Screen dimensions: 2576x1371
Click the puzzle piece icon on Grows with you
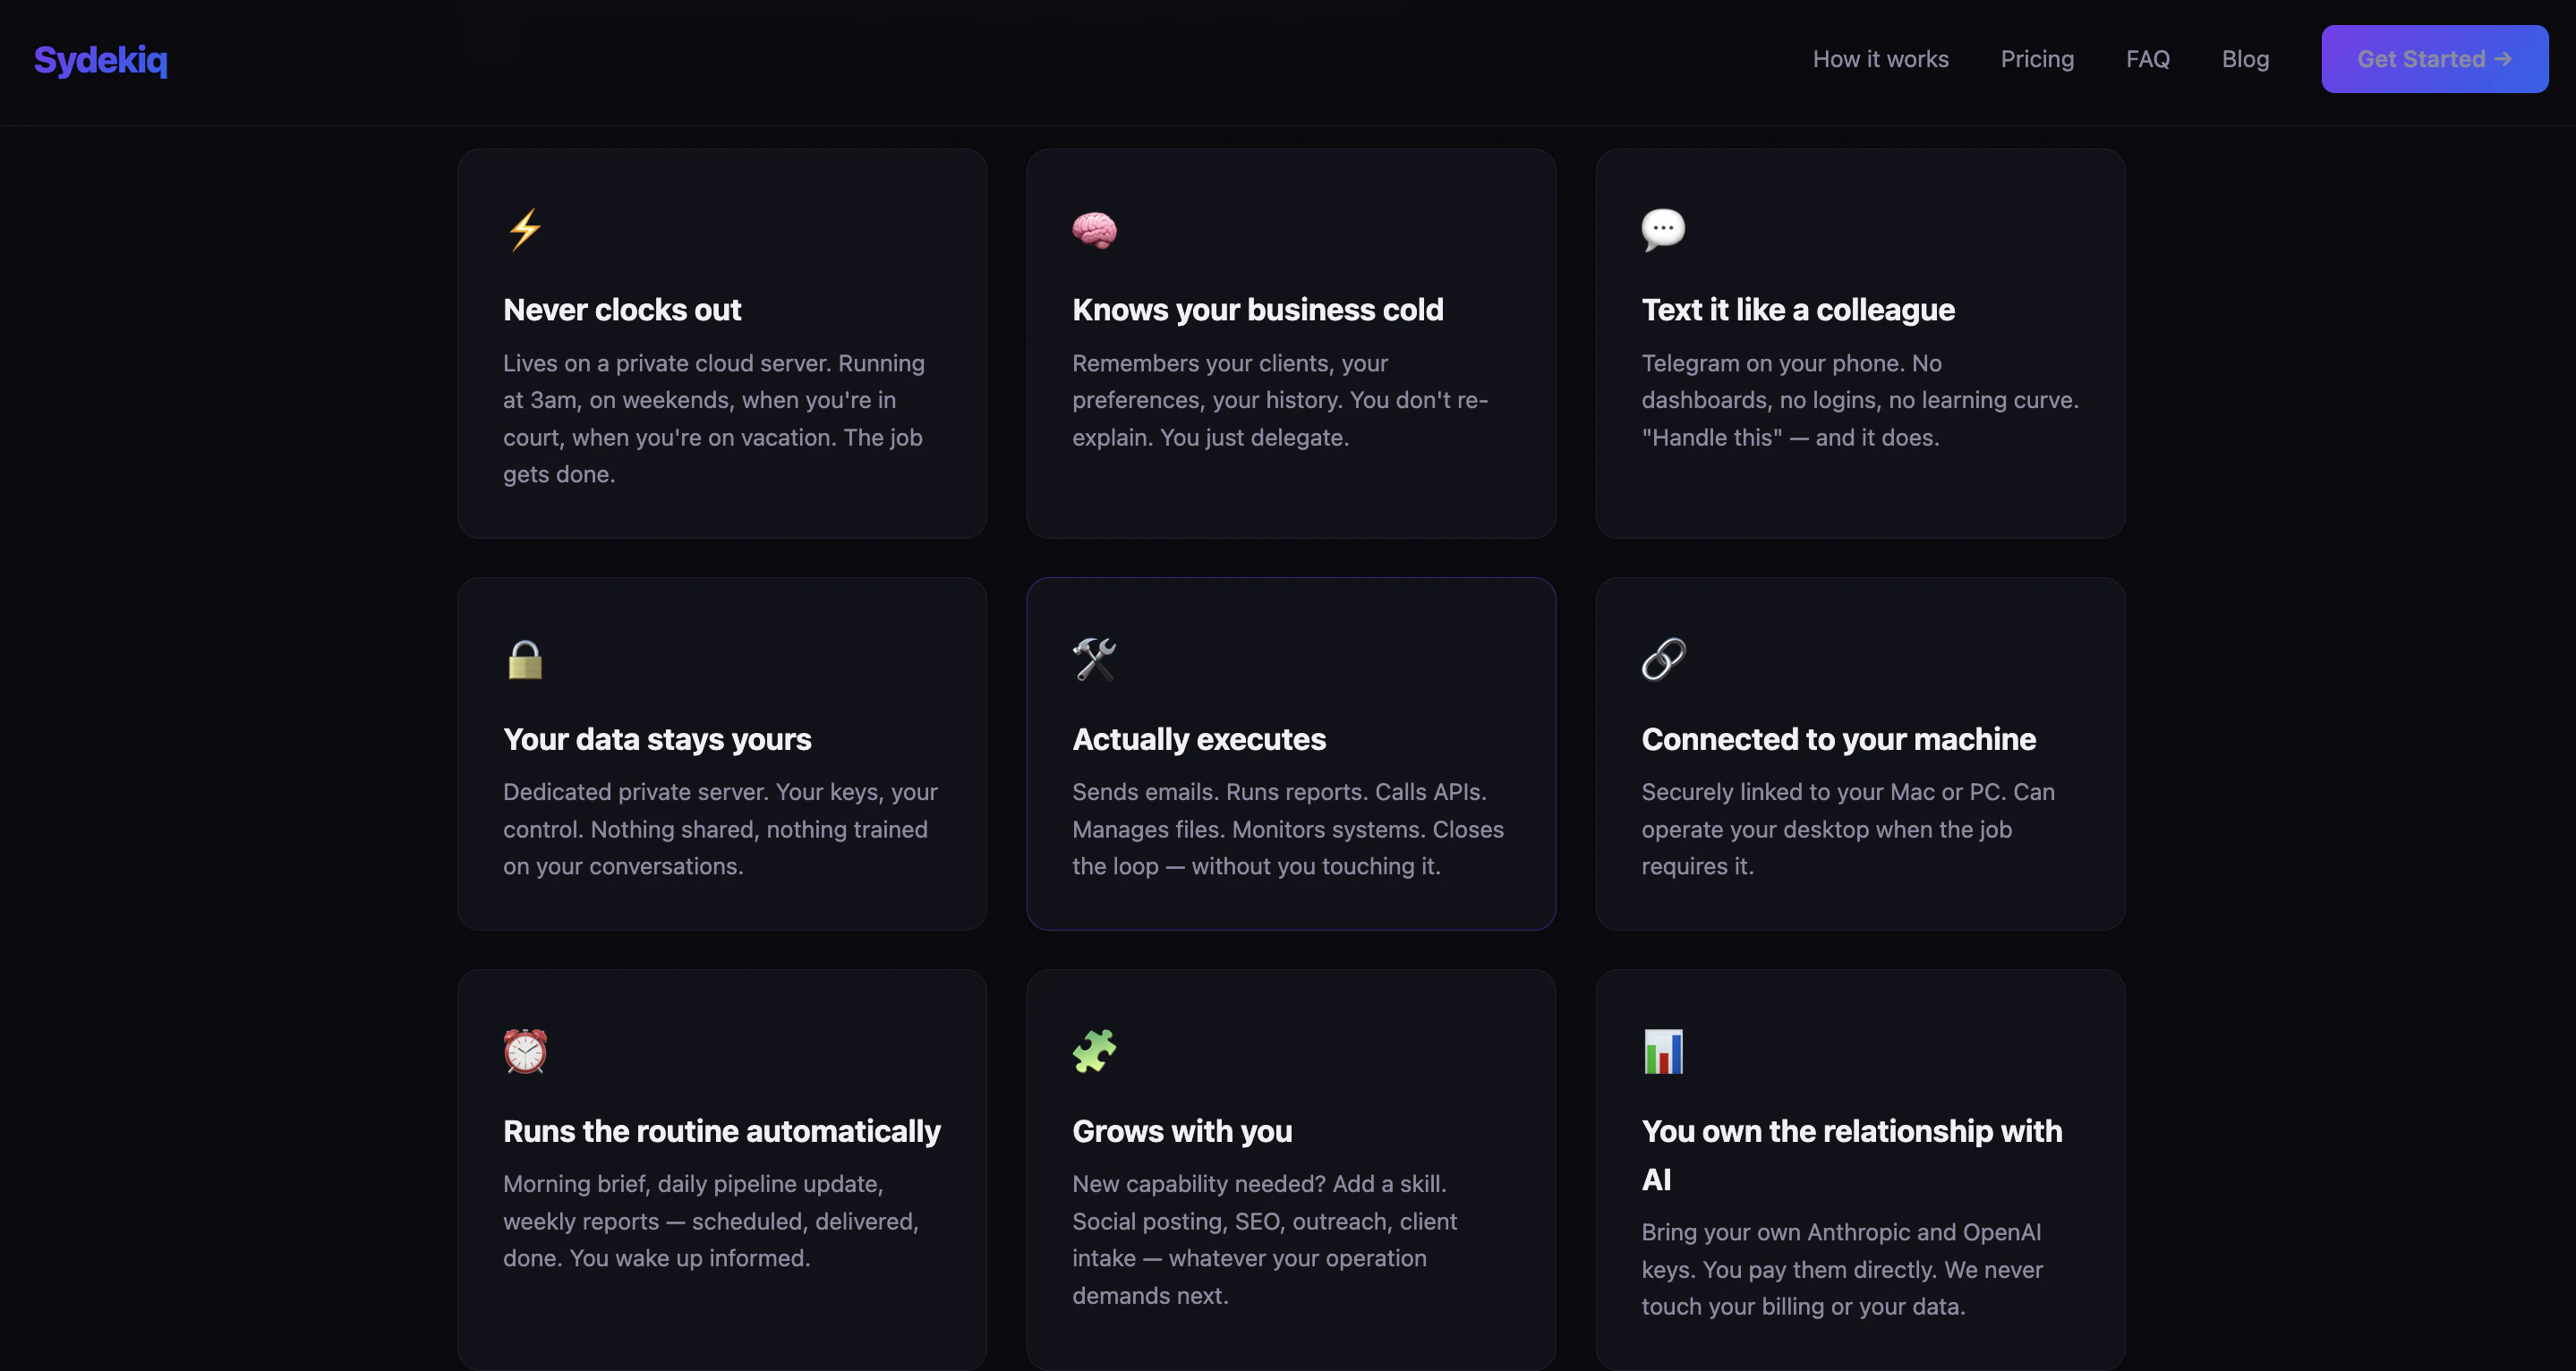pos(1094,1051)
